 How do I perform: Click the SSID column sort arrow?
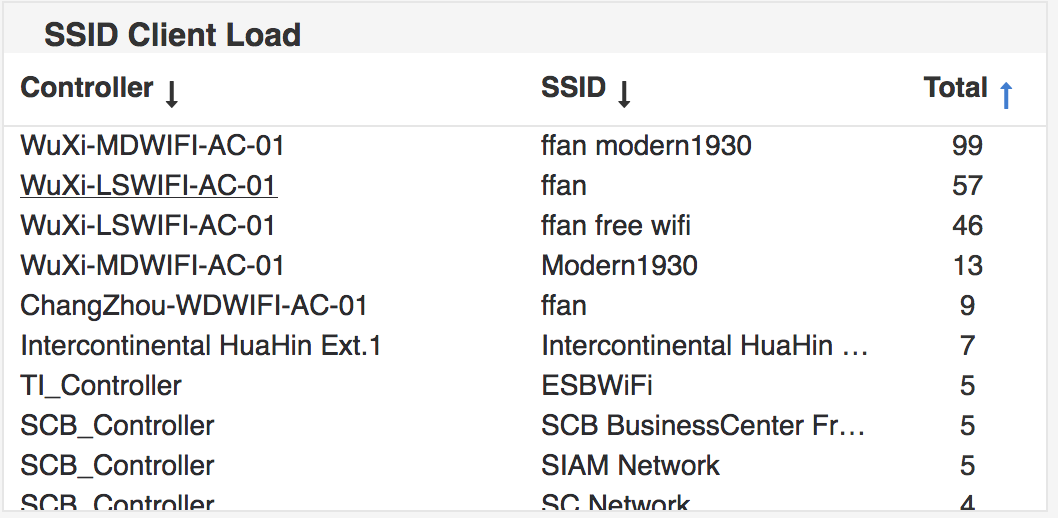[624, 94]
